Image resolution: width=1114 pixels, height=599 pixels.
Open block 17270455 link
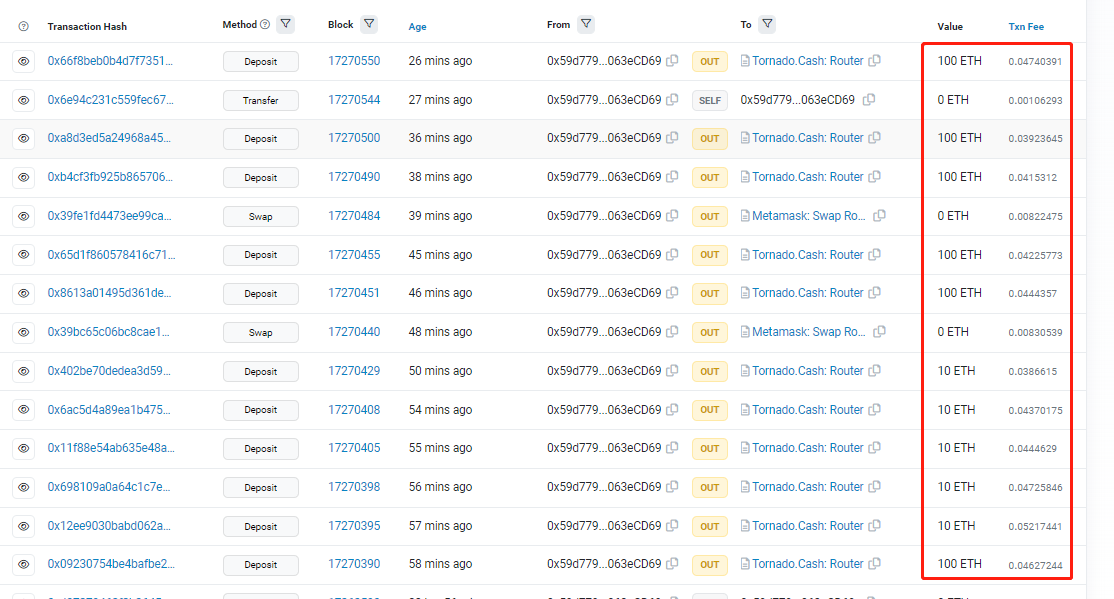click(x=354, y=255)
